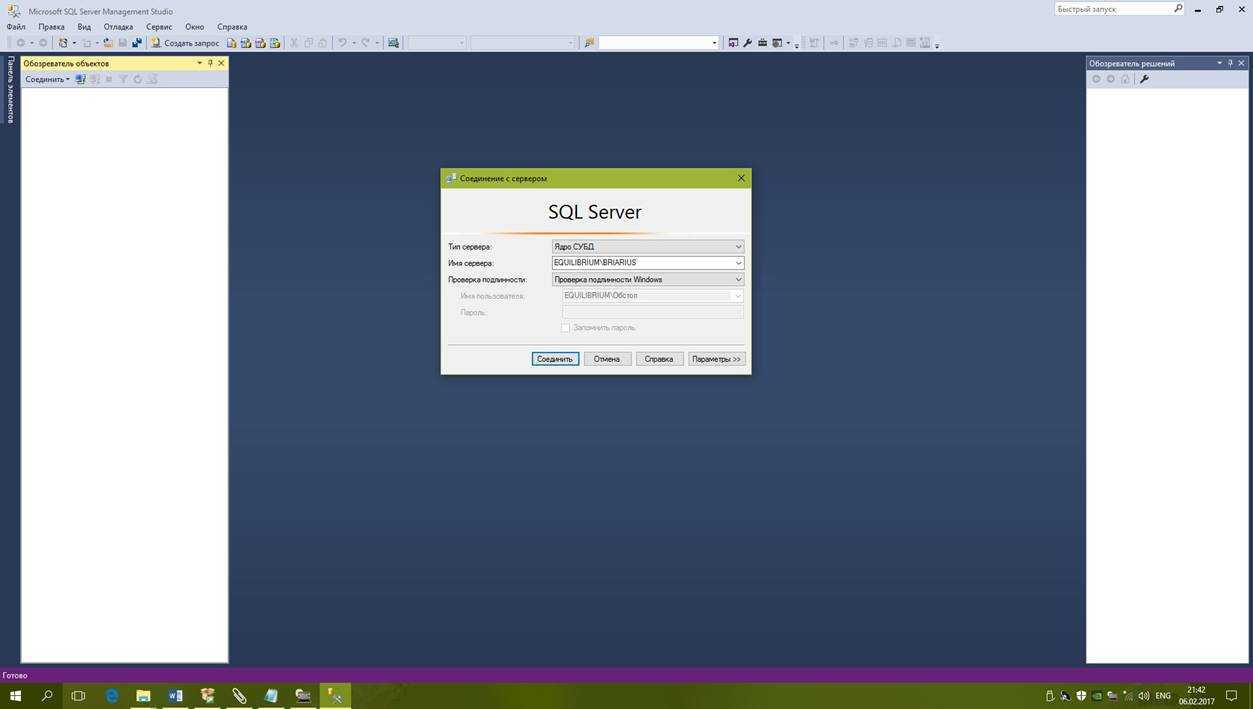Expand the Имя сервера dropdown list

pyautogui.click(x=738, y=263)
